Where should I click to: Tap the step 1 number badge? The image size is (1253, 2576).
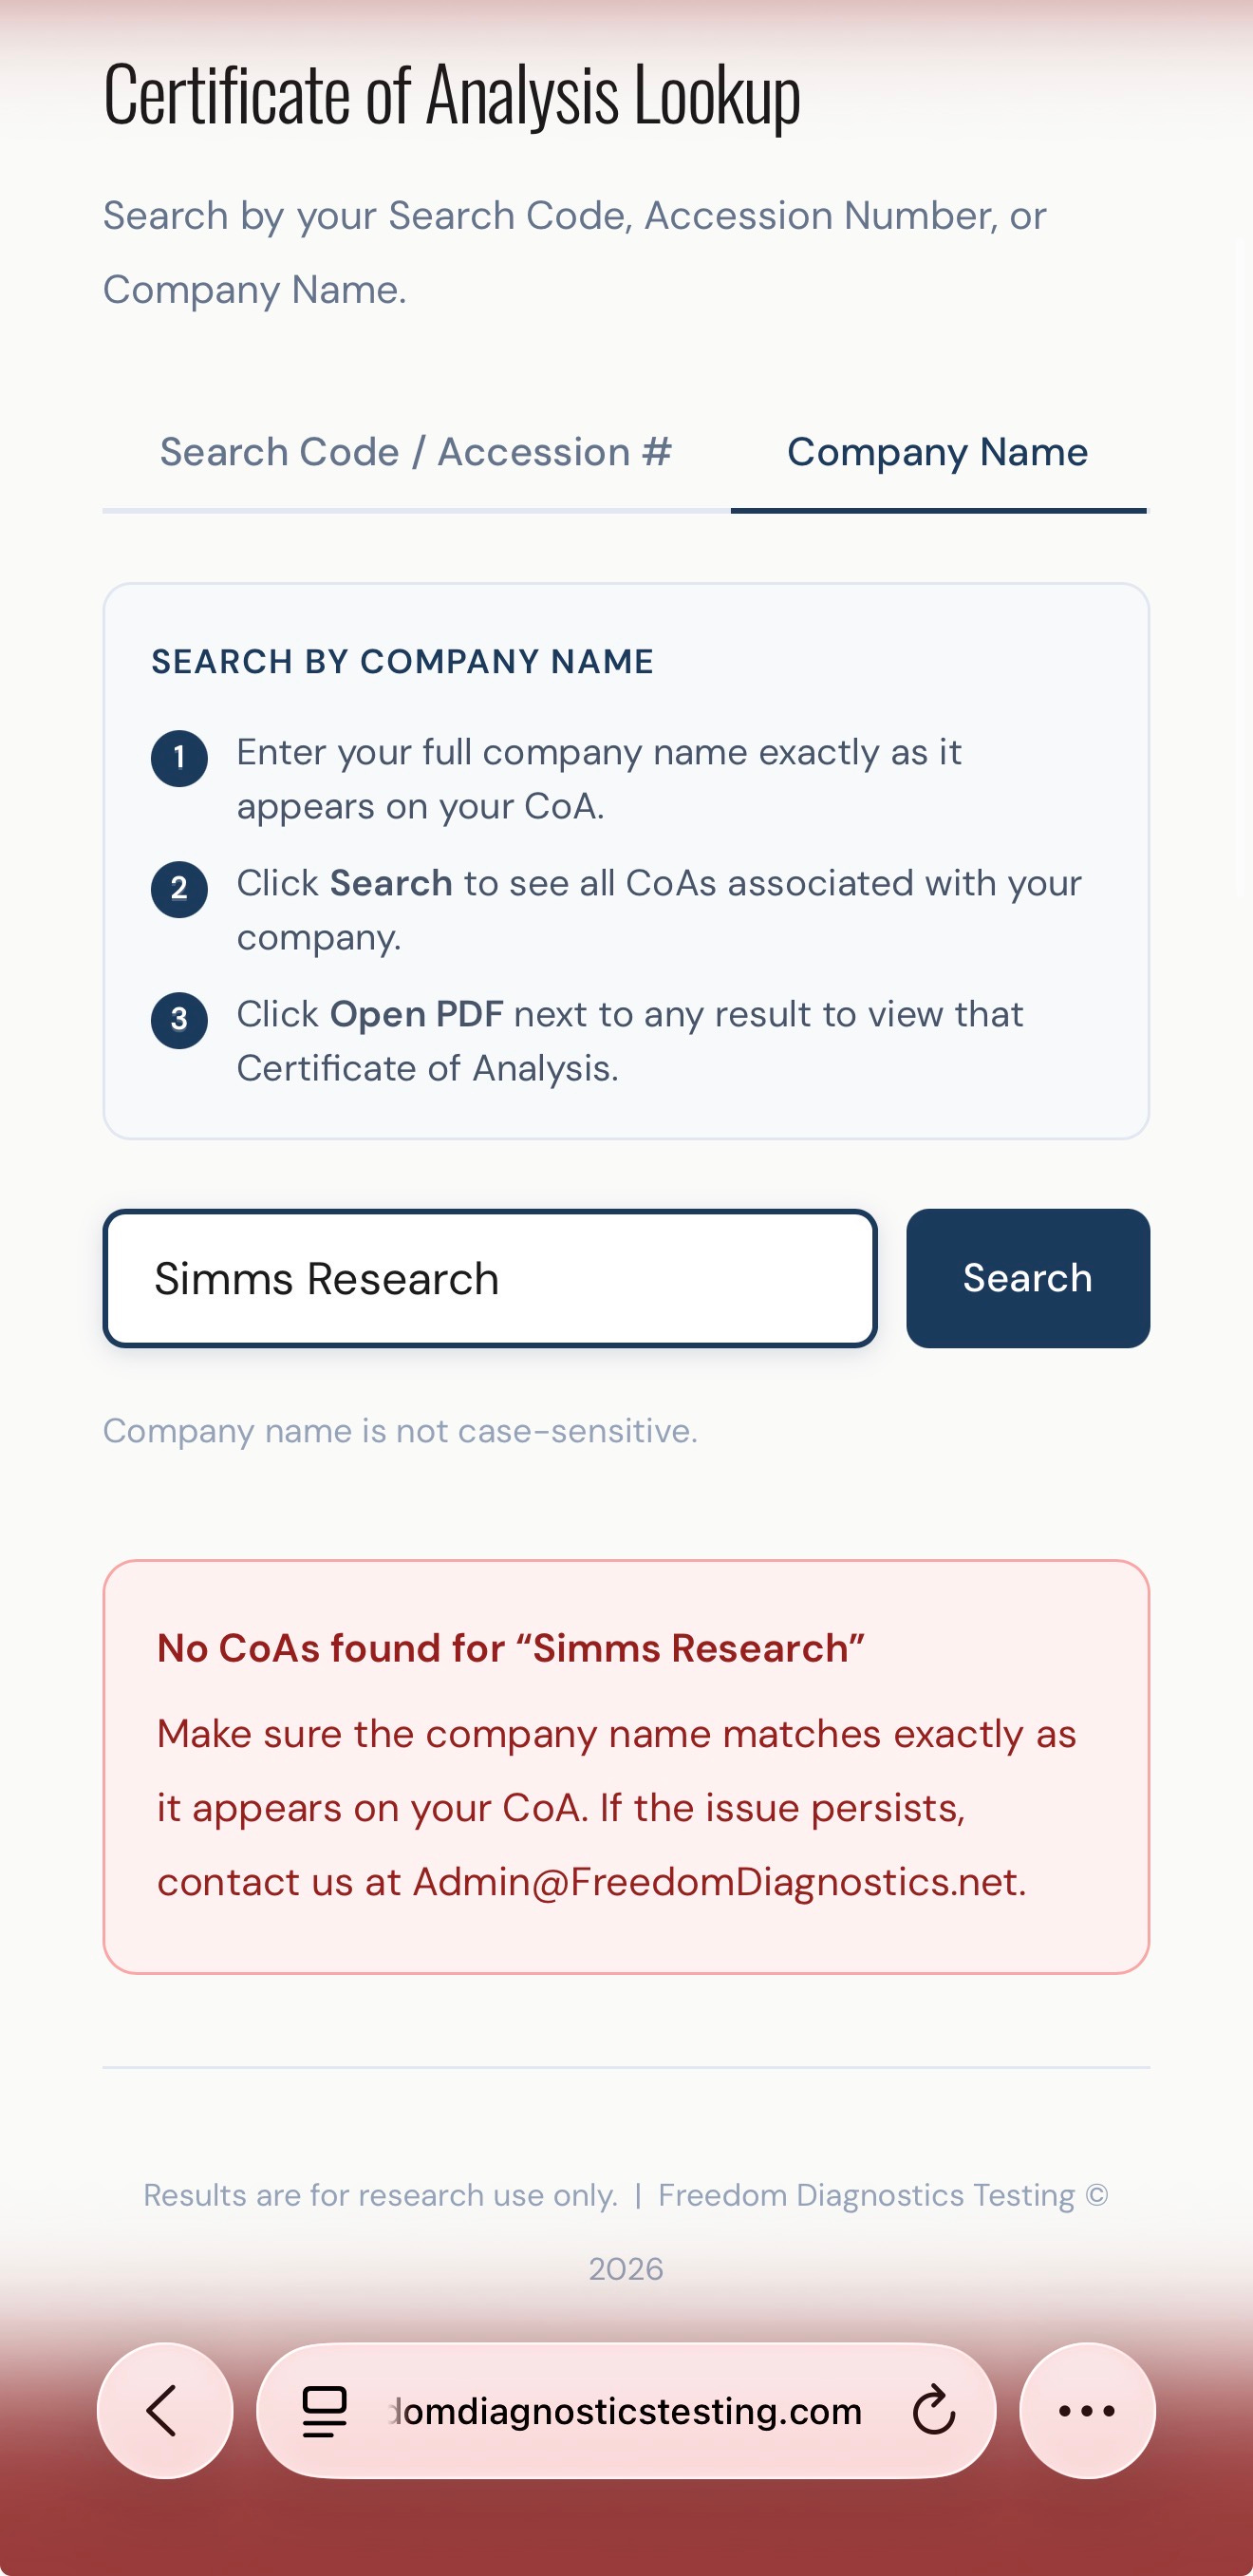point(179,758)
